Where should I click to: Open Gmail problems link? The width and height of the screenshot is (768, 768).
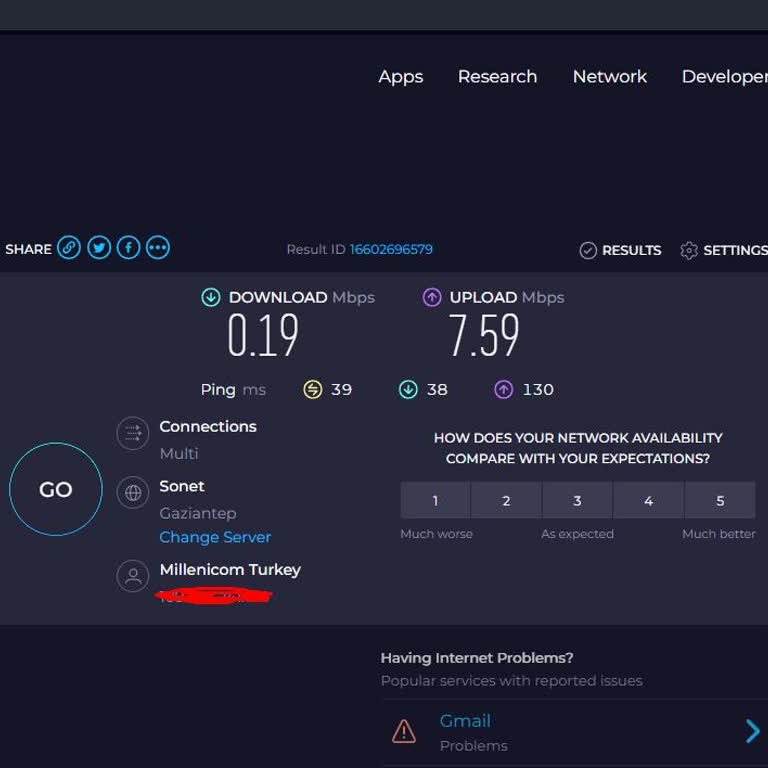coord(465,721)
